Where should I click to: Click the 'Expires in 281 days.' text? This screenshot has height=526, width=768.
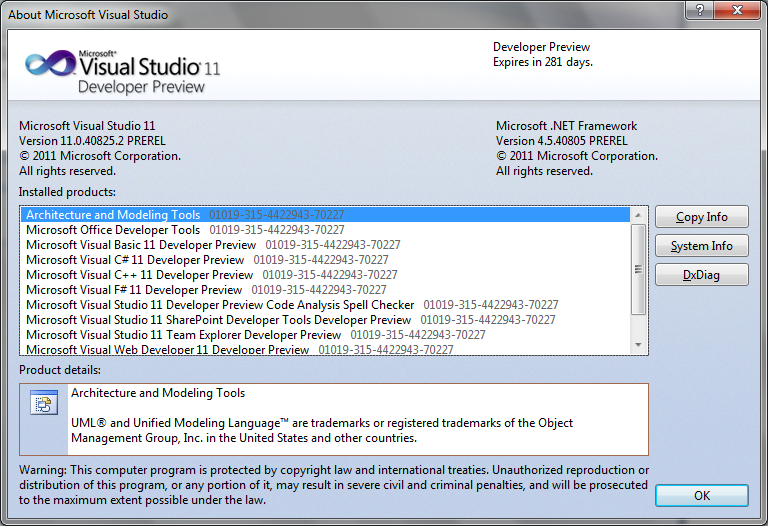point(543,62)
